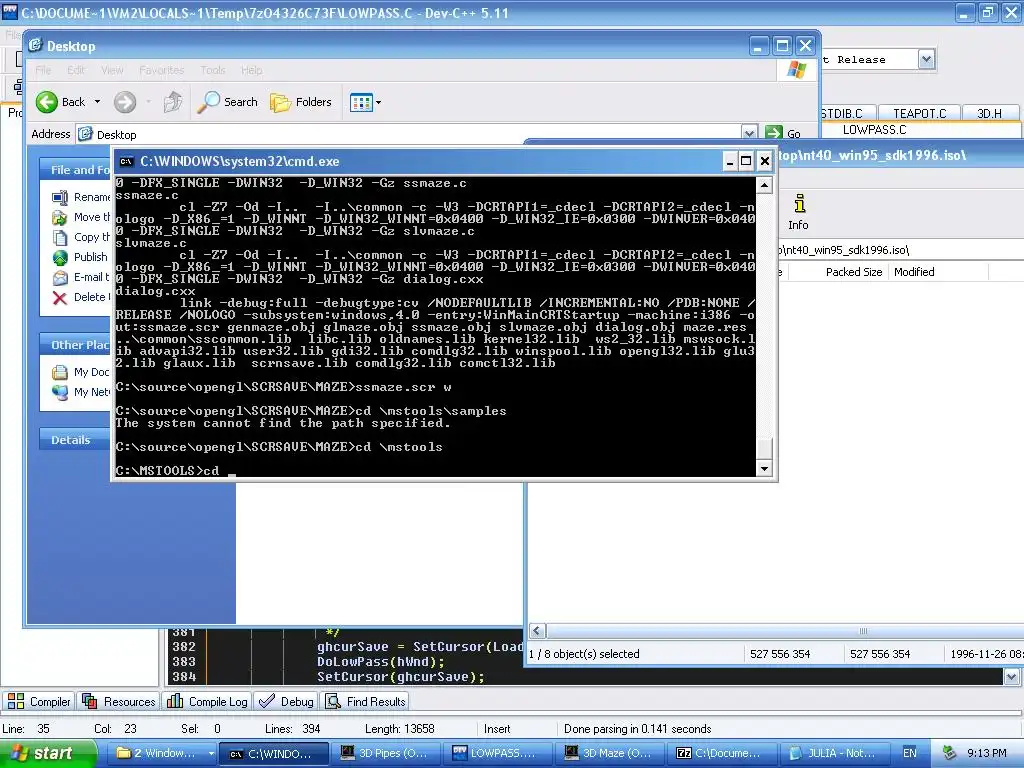Expand the Details panel header
This screenshot has height=768, width=1024.
coord(74,440)
